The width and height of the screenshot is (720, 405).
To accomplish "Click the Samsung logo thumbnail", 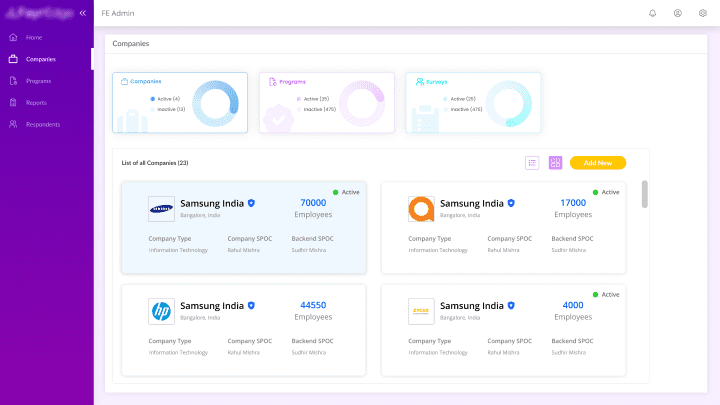I will [161, 208].
